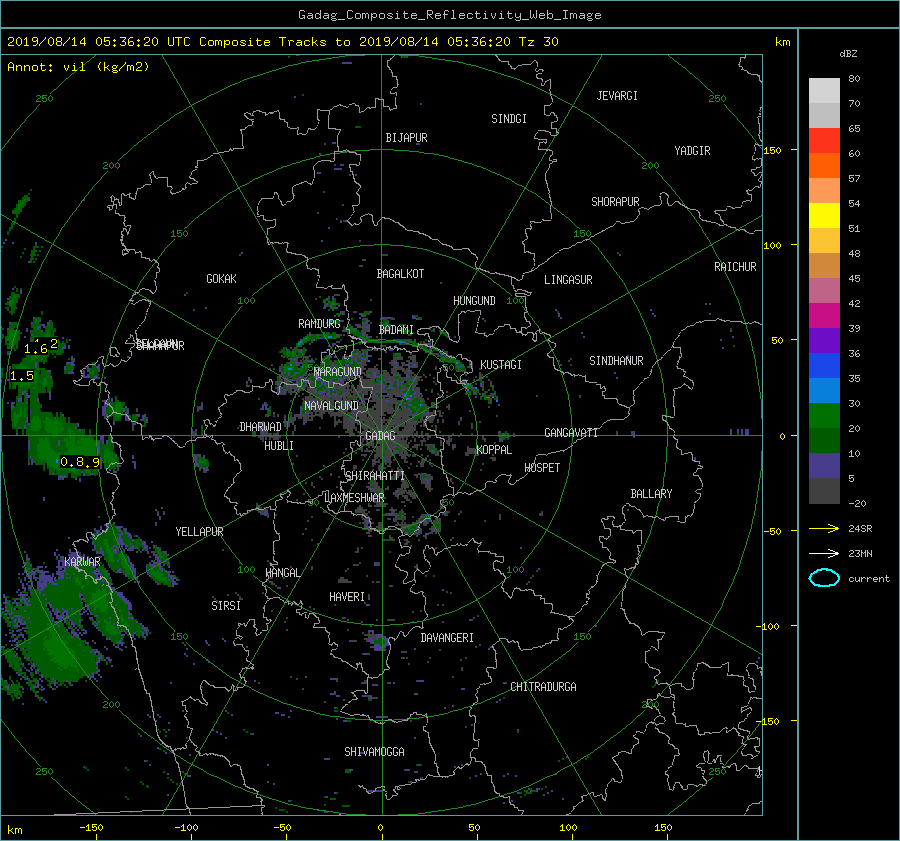Click the LINGASUR city label
Screen dimensions: 900x841
[568, 280]
